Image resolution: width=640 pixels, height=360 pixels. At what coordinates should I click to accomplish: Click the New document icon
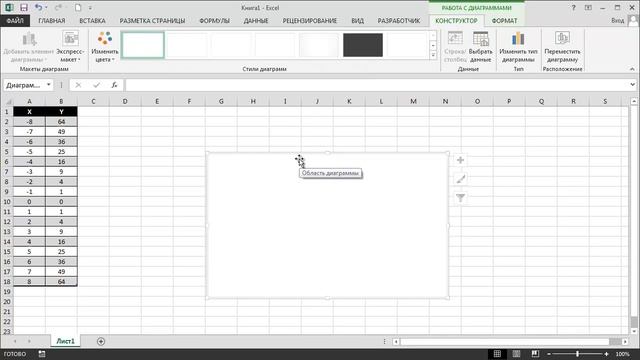click(x=78, y=8)
